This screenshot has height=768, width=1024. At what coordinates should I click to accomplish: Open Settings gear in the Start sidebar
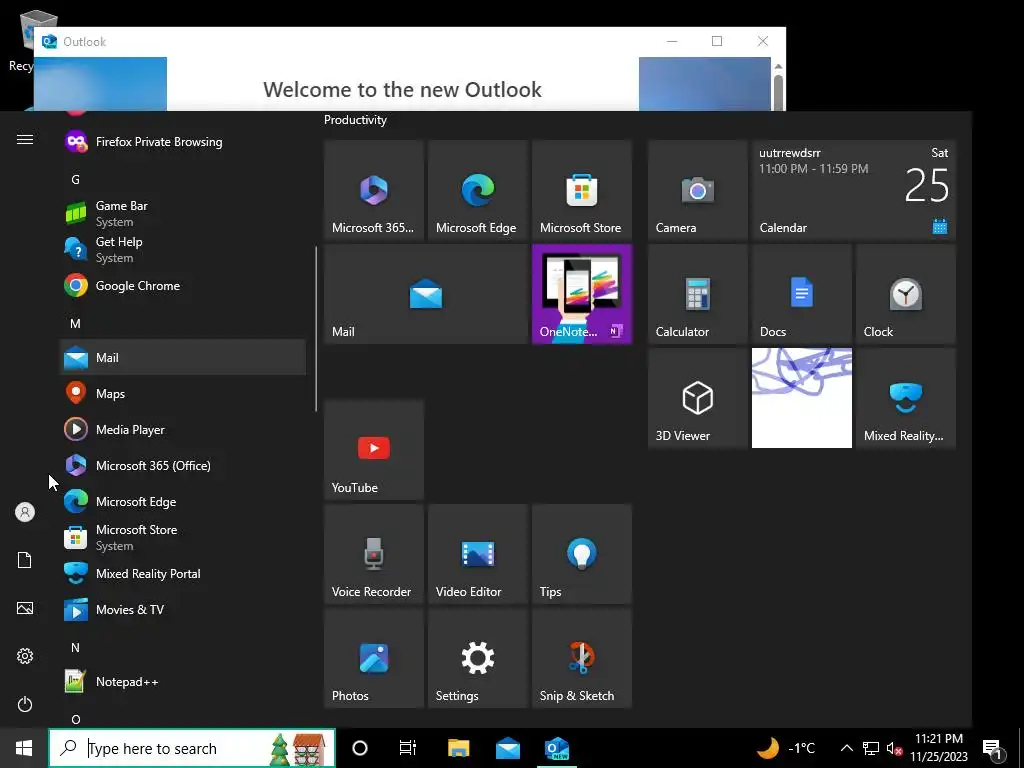pyautogui.click(x=25, y=656)
